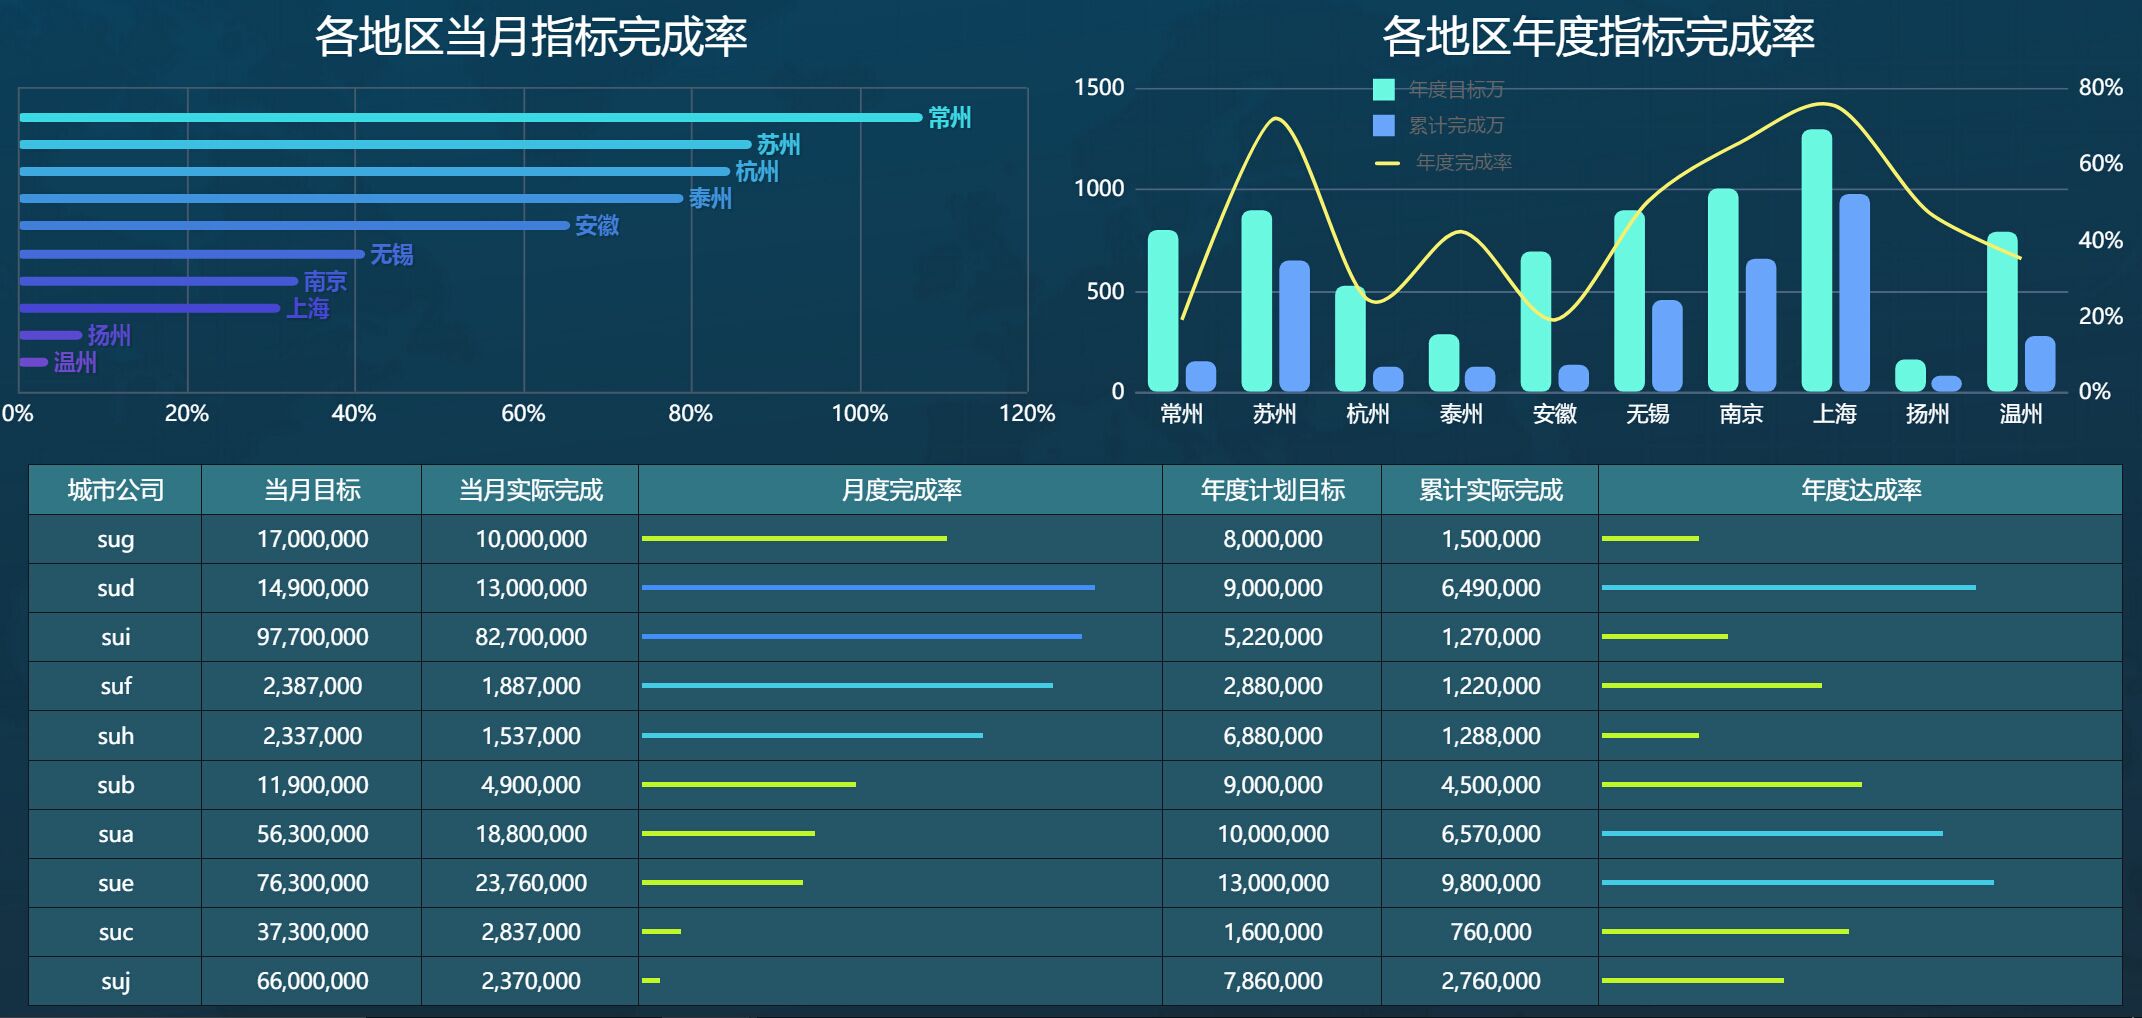Click the 温州 axis label
The image size is (2142, 1018).
(2022, 412)
